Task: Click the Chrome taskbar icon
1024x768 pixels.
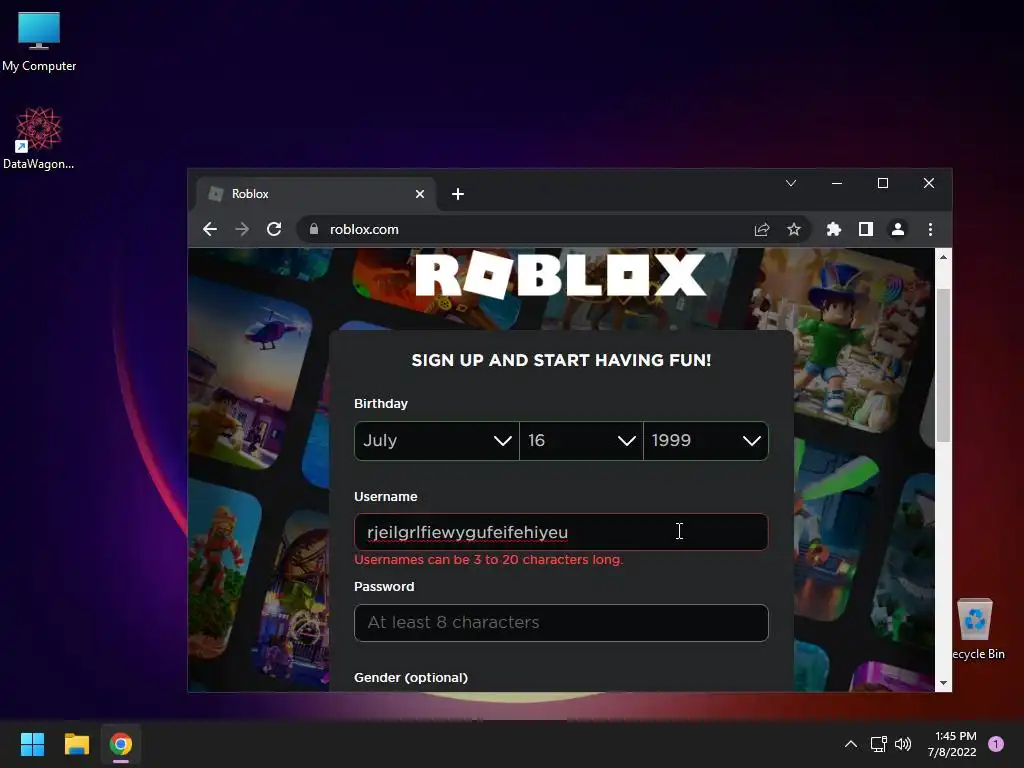Action: point(121,744)
